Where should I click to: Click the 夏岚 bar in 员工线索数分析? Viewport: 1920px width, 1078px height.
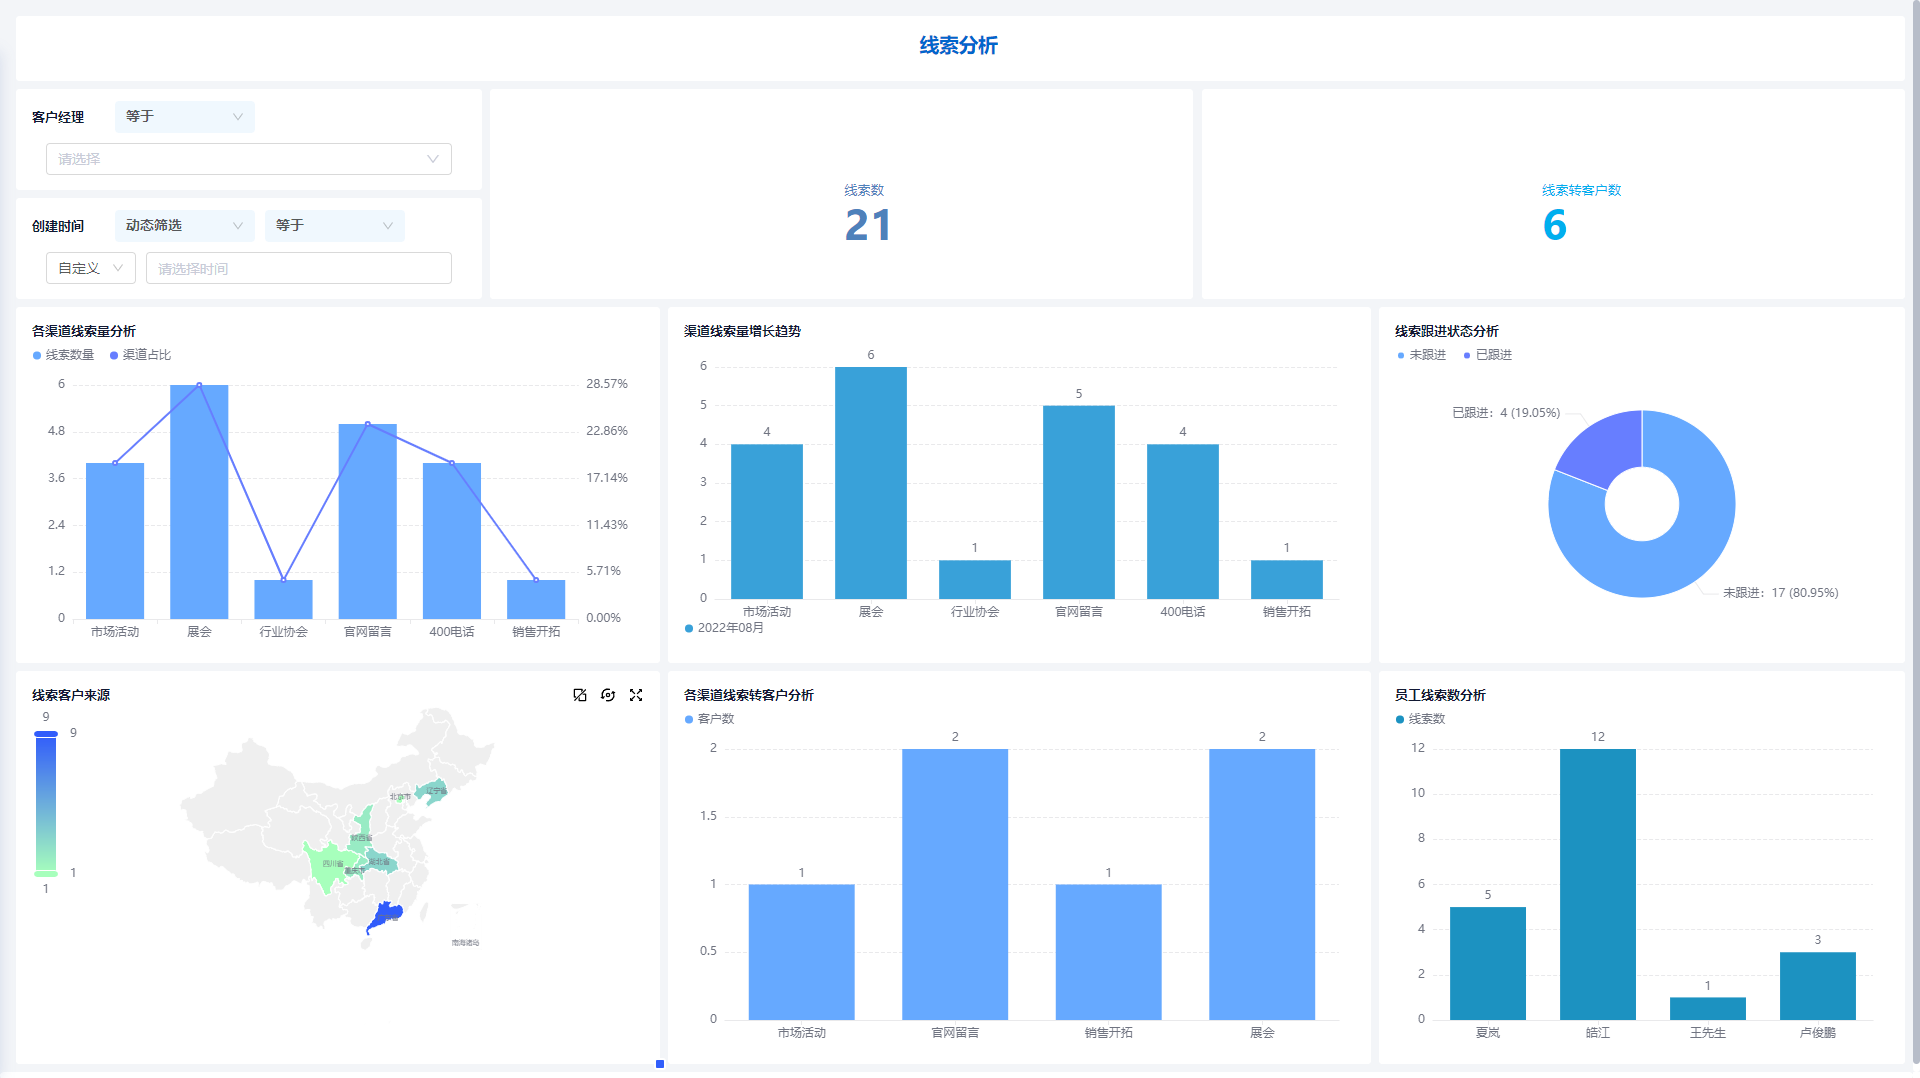click(1488, 963)
